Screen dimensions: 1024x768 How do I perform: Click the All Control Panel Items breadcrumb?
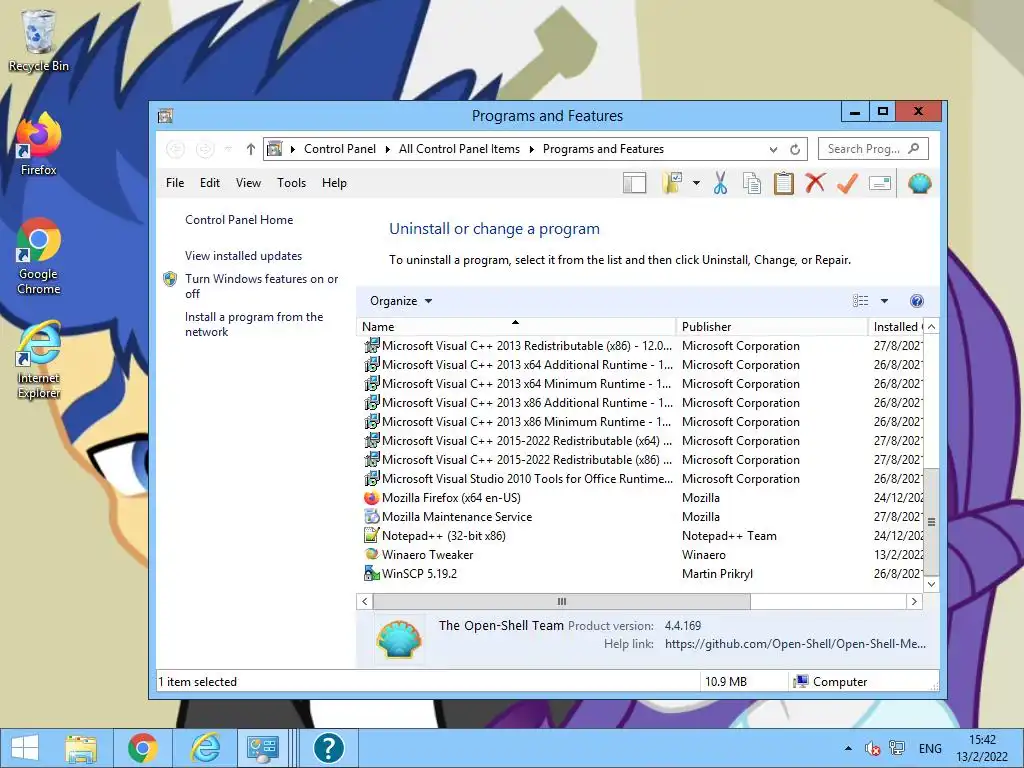[x=459, y=150]
